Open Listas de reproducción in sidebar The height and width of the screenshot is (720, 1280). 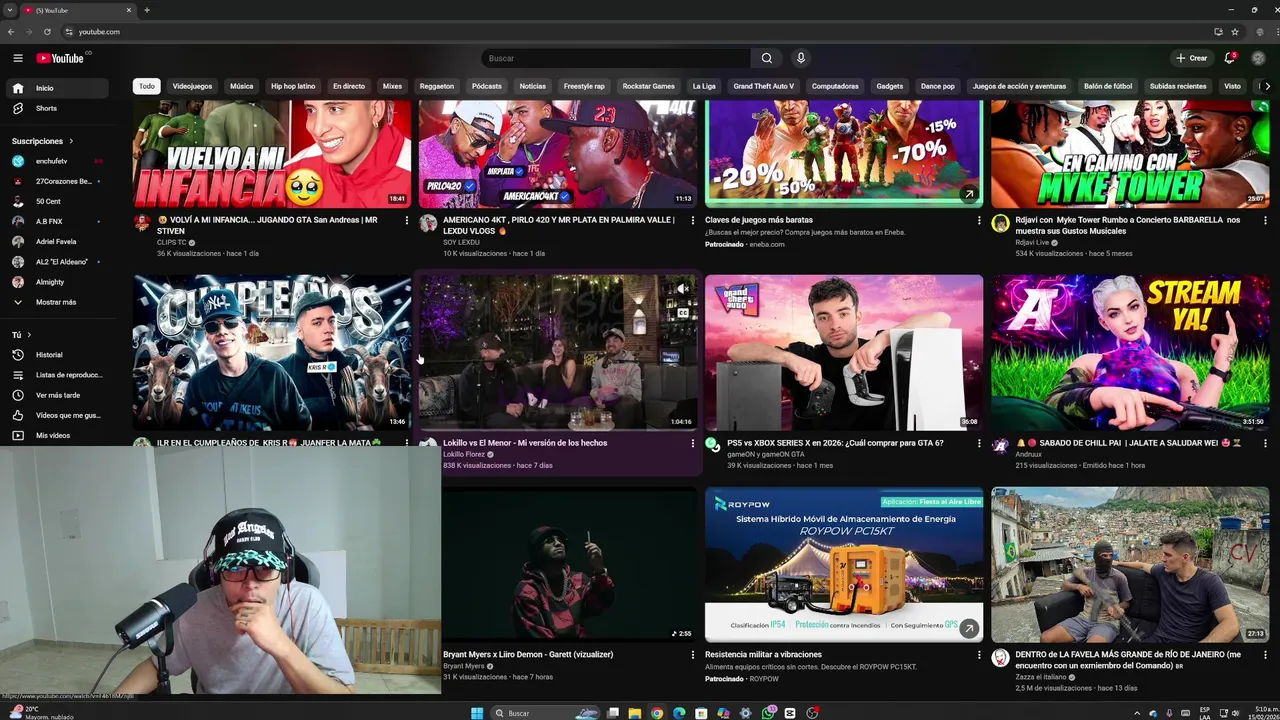click(58, 375)
